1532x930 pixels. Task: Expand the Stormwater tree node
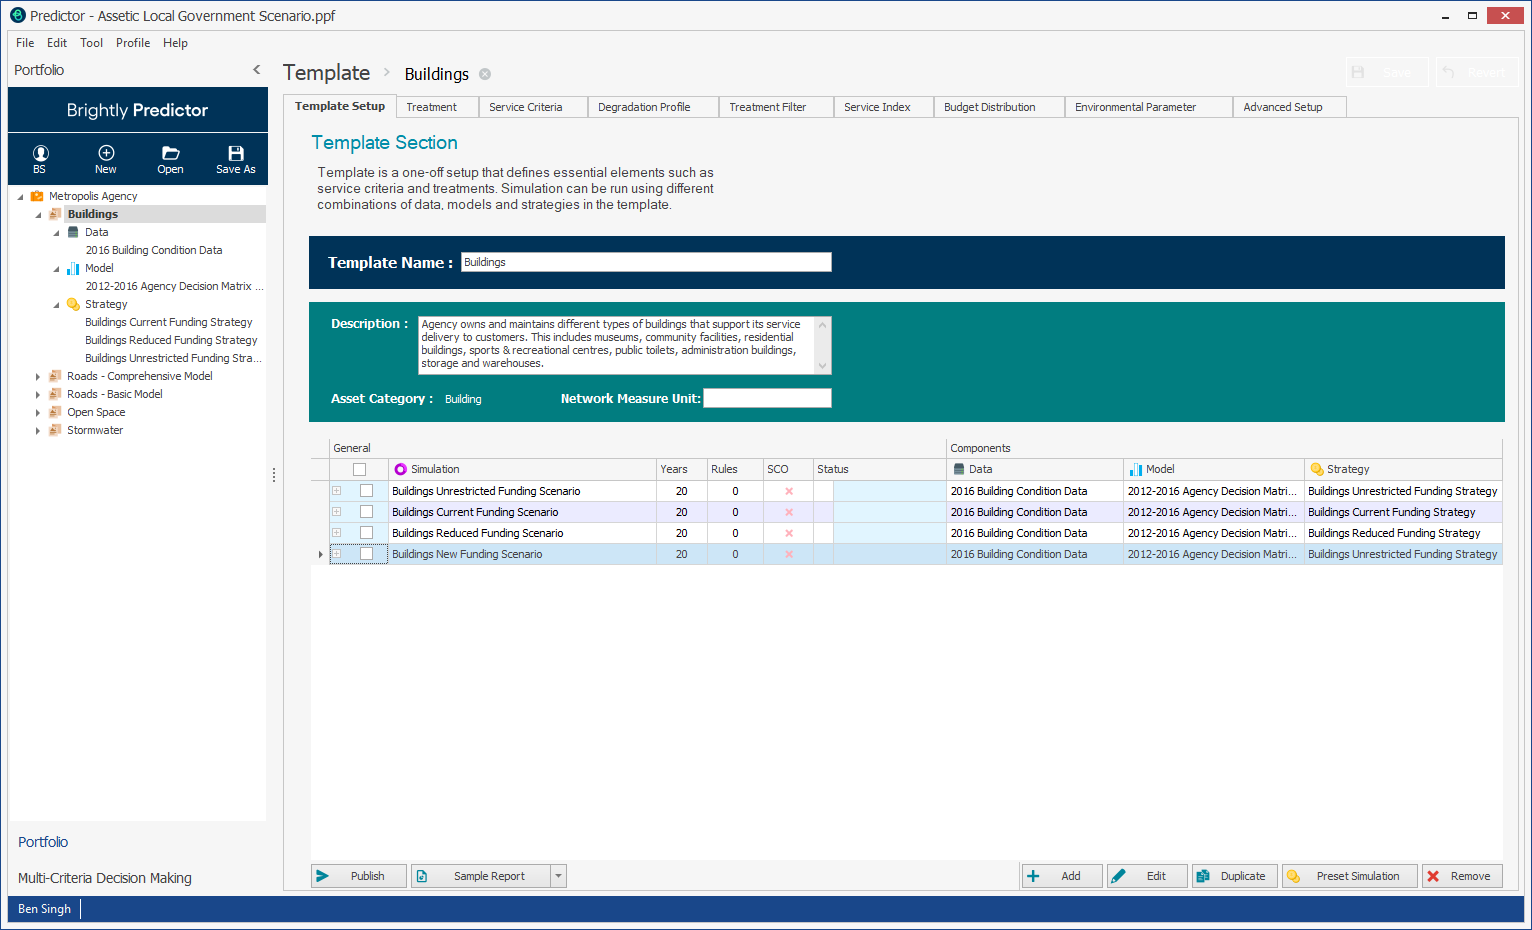click(x=38, y=431)
